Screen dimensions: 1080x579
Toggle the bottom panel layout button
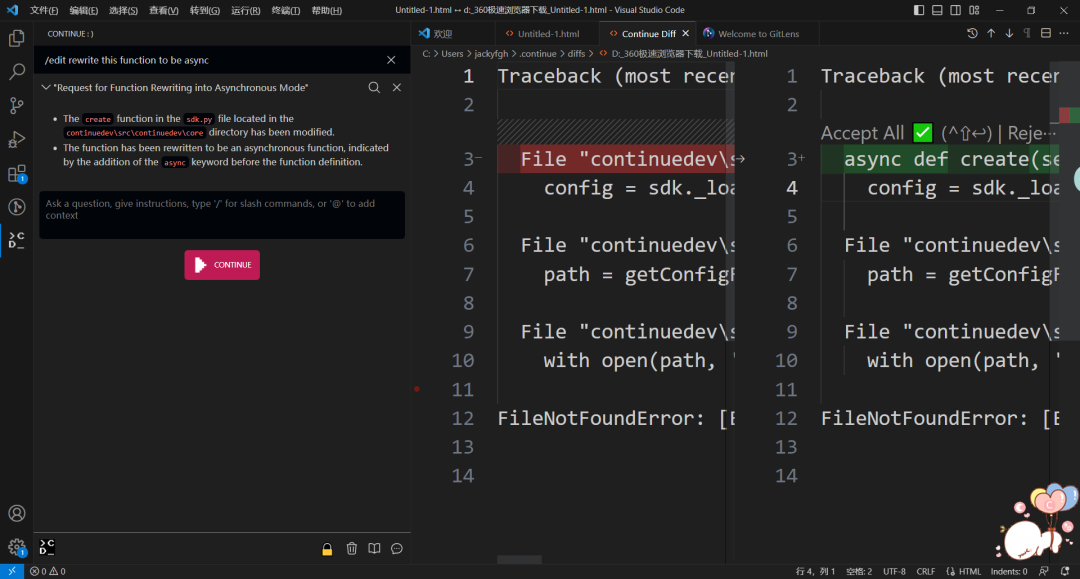pyautogui.click(x=937, y=10)
